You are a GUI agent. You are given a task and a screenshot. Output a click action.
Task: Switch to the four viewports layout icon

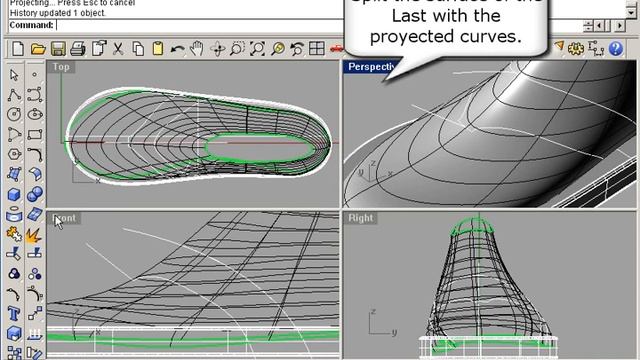pyautogui.click(x=317, y=49)
